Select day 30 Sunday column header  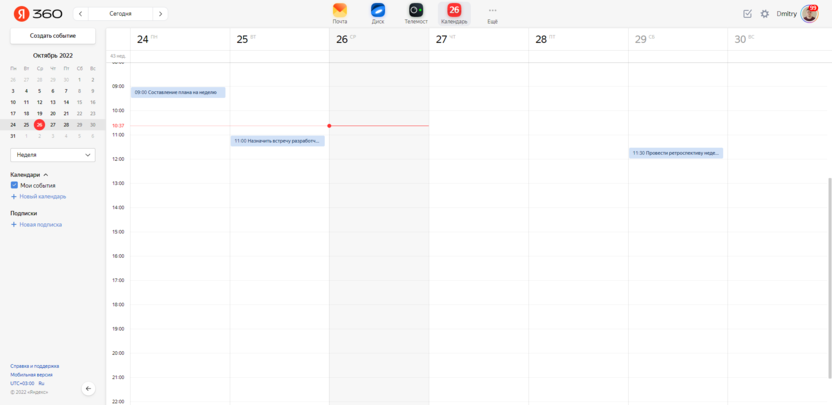[x=777, y=39]
